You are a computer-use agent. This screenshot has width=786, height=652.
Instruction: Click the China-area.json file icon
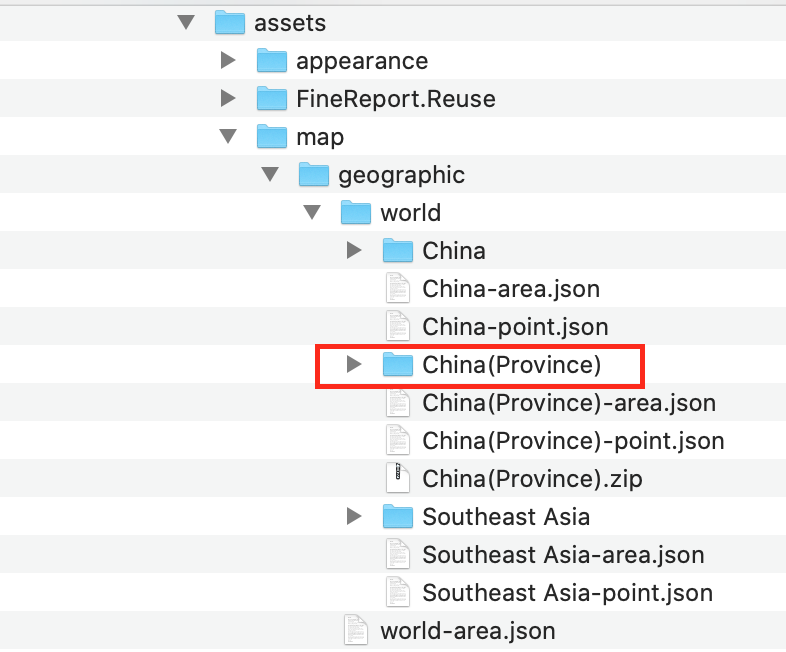tap(398, 288)
